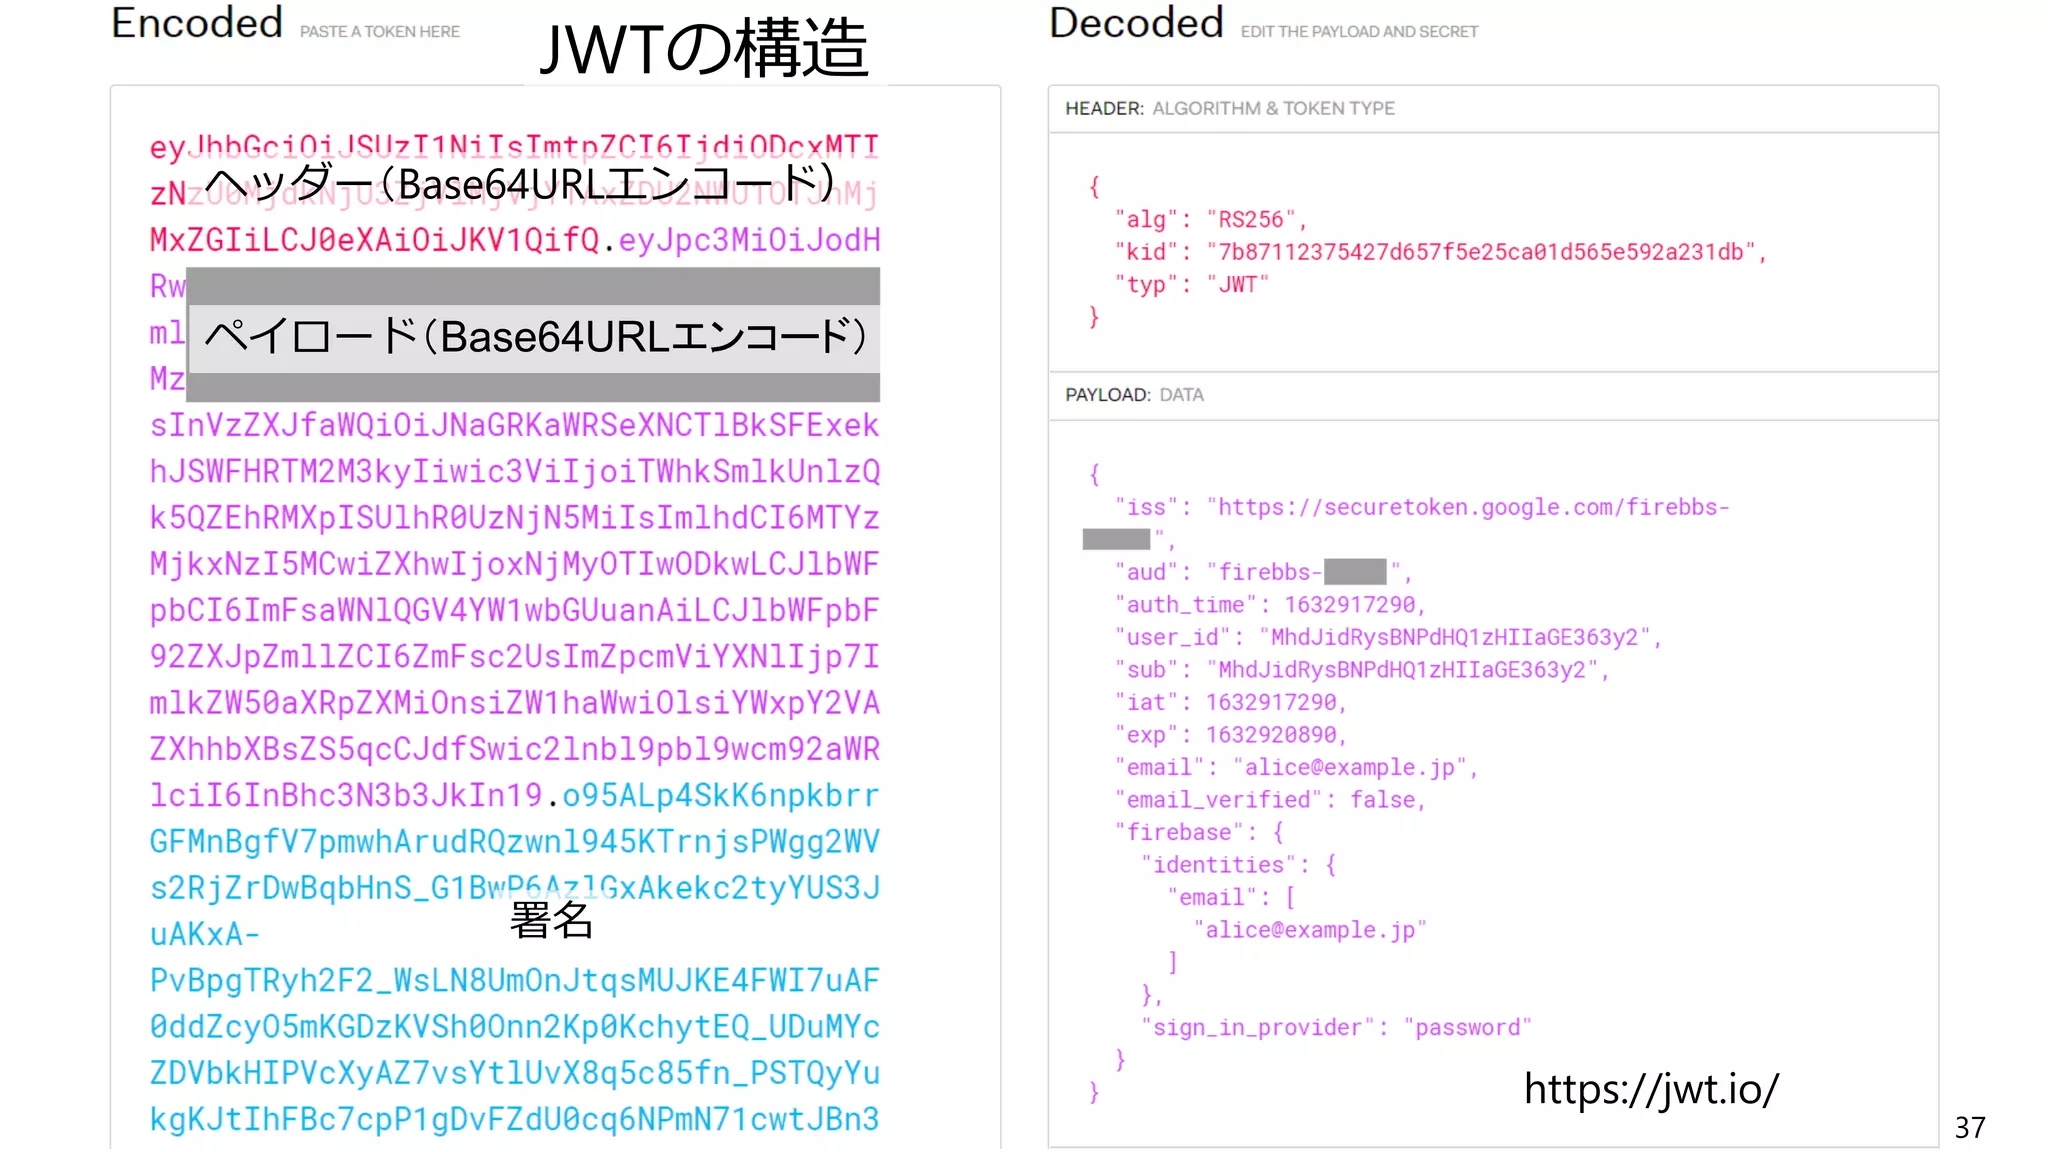
Task: Click the token line starting 'hJSWFHRTM2M3kyIiwic3Vi'
Action: [514, 471]
